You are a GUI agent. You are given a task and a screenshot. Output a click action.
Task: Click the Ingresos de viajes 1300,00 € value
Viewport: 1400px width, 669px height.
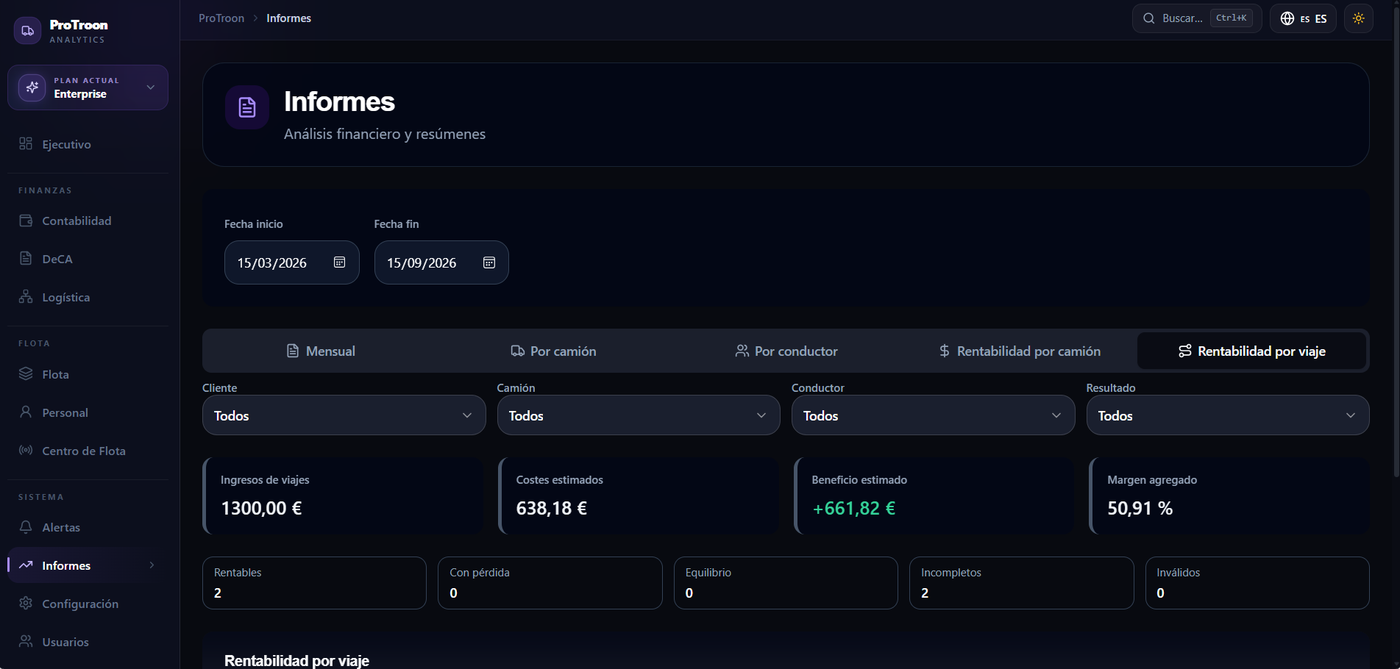pos(261,508)
